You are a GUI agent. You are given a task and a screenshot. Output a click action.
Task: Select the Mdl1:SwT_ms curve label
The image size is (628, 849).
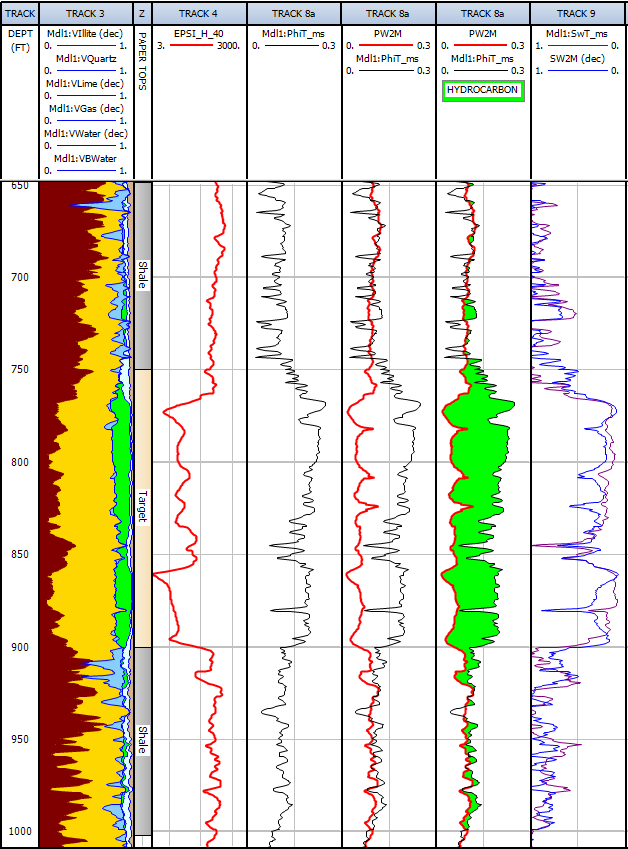[577, 34]
